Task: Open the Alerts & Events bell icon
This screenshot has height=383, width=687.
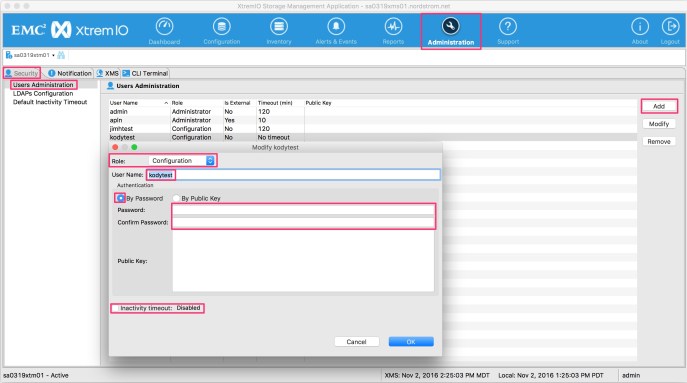Action: click(336, 27)
